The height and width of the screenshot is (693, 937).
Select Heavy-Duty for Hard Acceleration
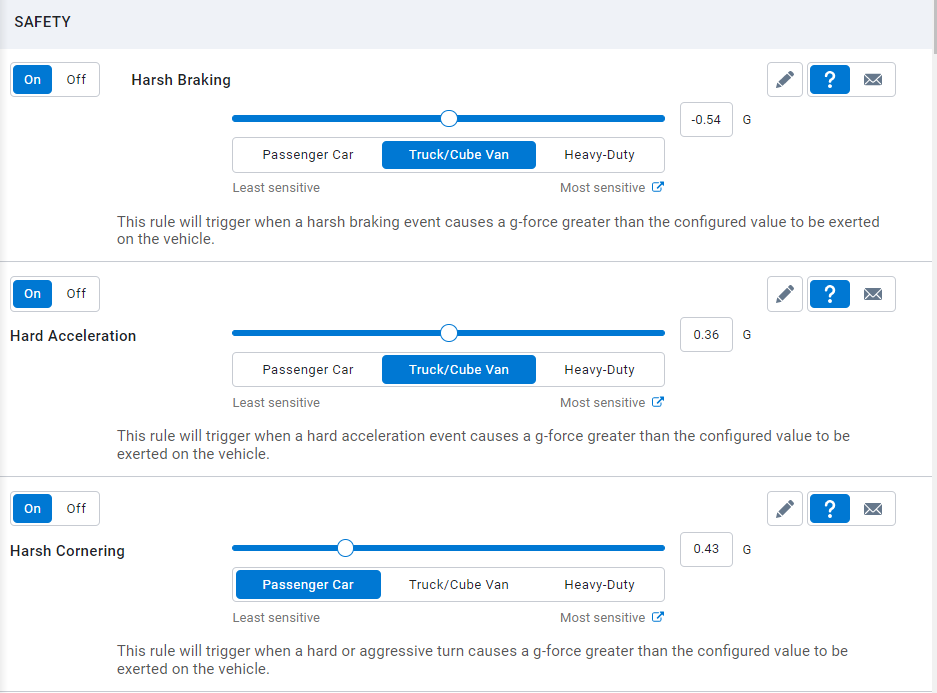[x=600, y=369]
